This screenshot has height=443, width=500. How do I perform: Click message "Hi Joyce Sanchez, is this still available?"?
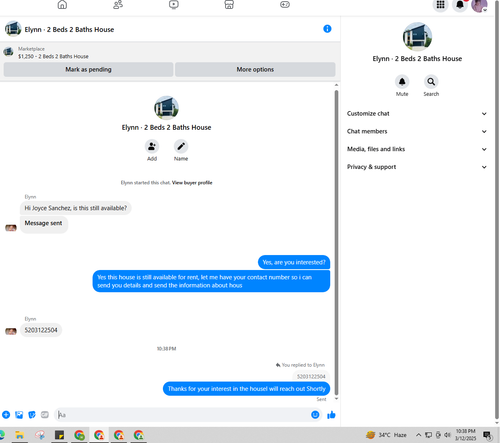tap(76, 208)
